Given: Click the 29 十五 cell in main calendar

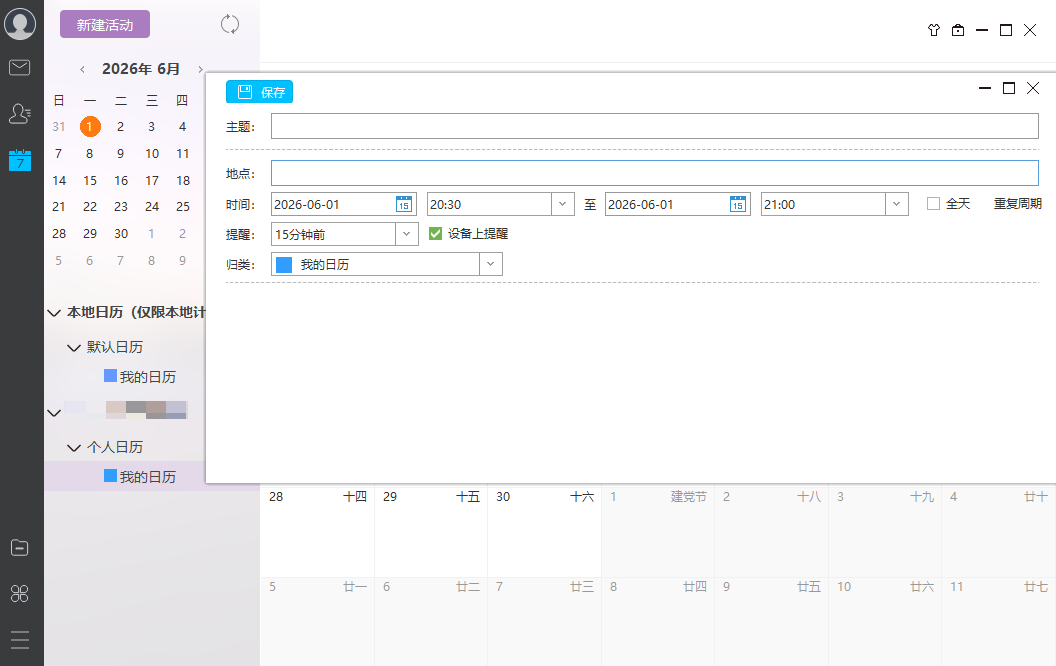Looking at the screenshot, I should pos(431,531).
